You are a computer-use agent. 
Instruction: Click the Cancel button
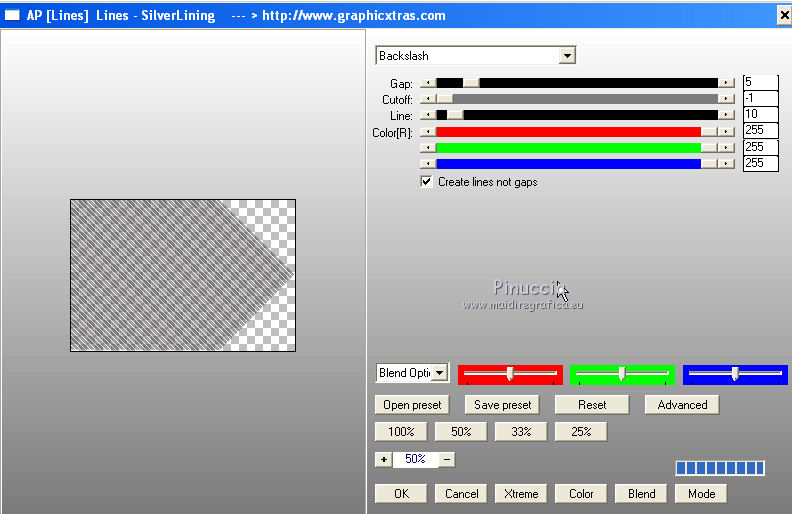coord(461,494)
